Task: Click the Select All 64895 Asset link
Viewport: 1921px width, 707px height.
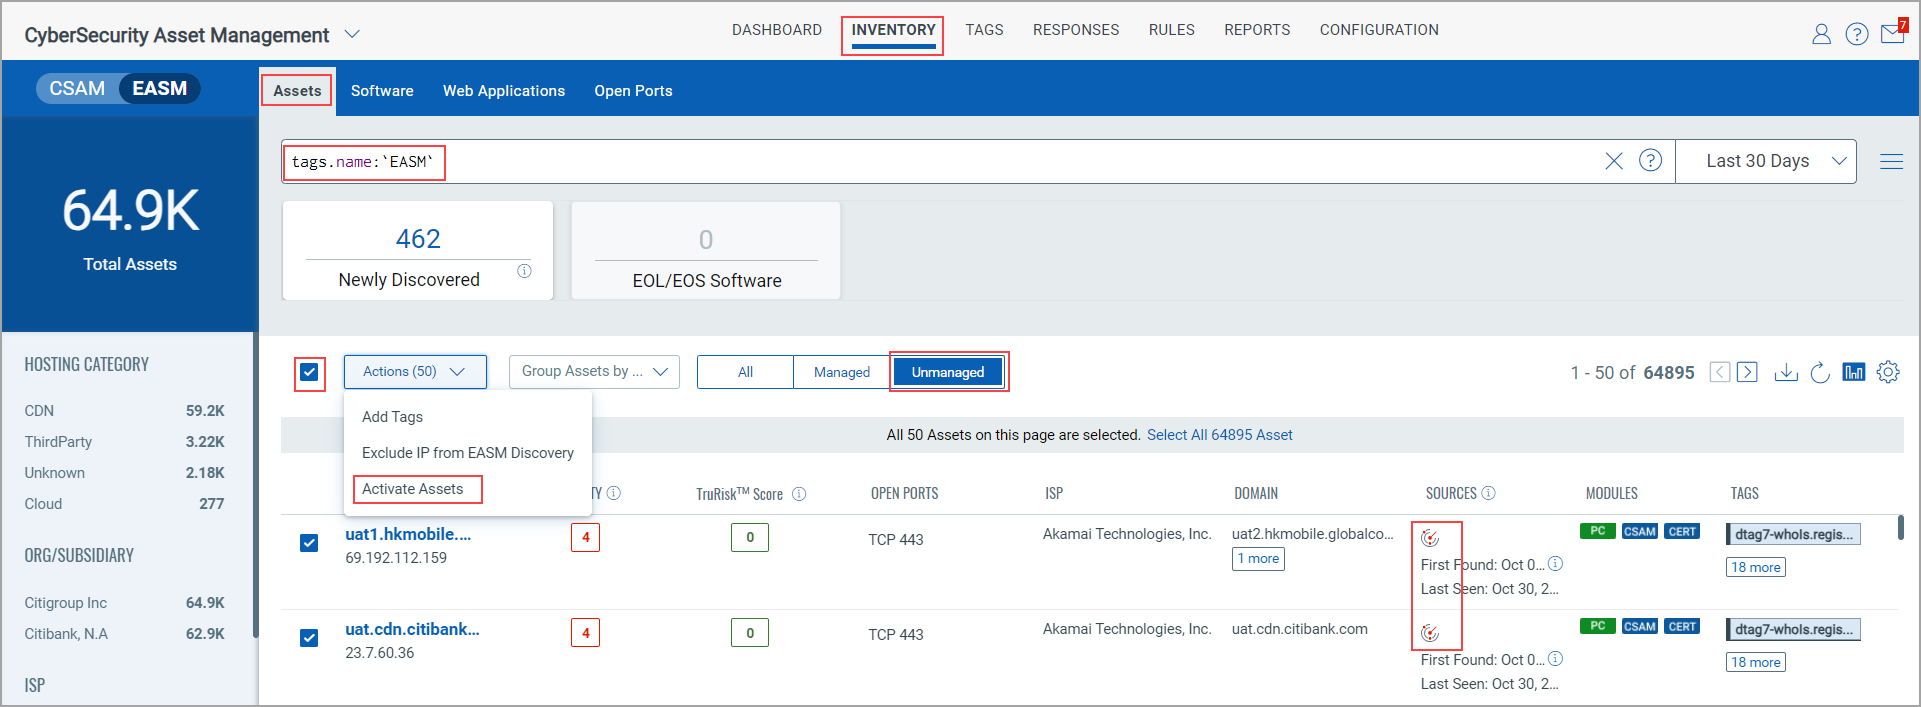Action: point(1220,435)
